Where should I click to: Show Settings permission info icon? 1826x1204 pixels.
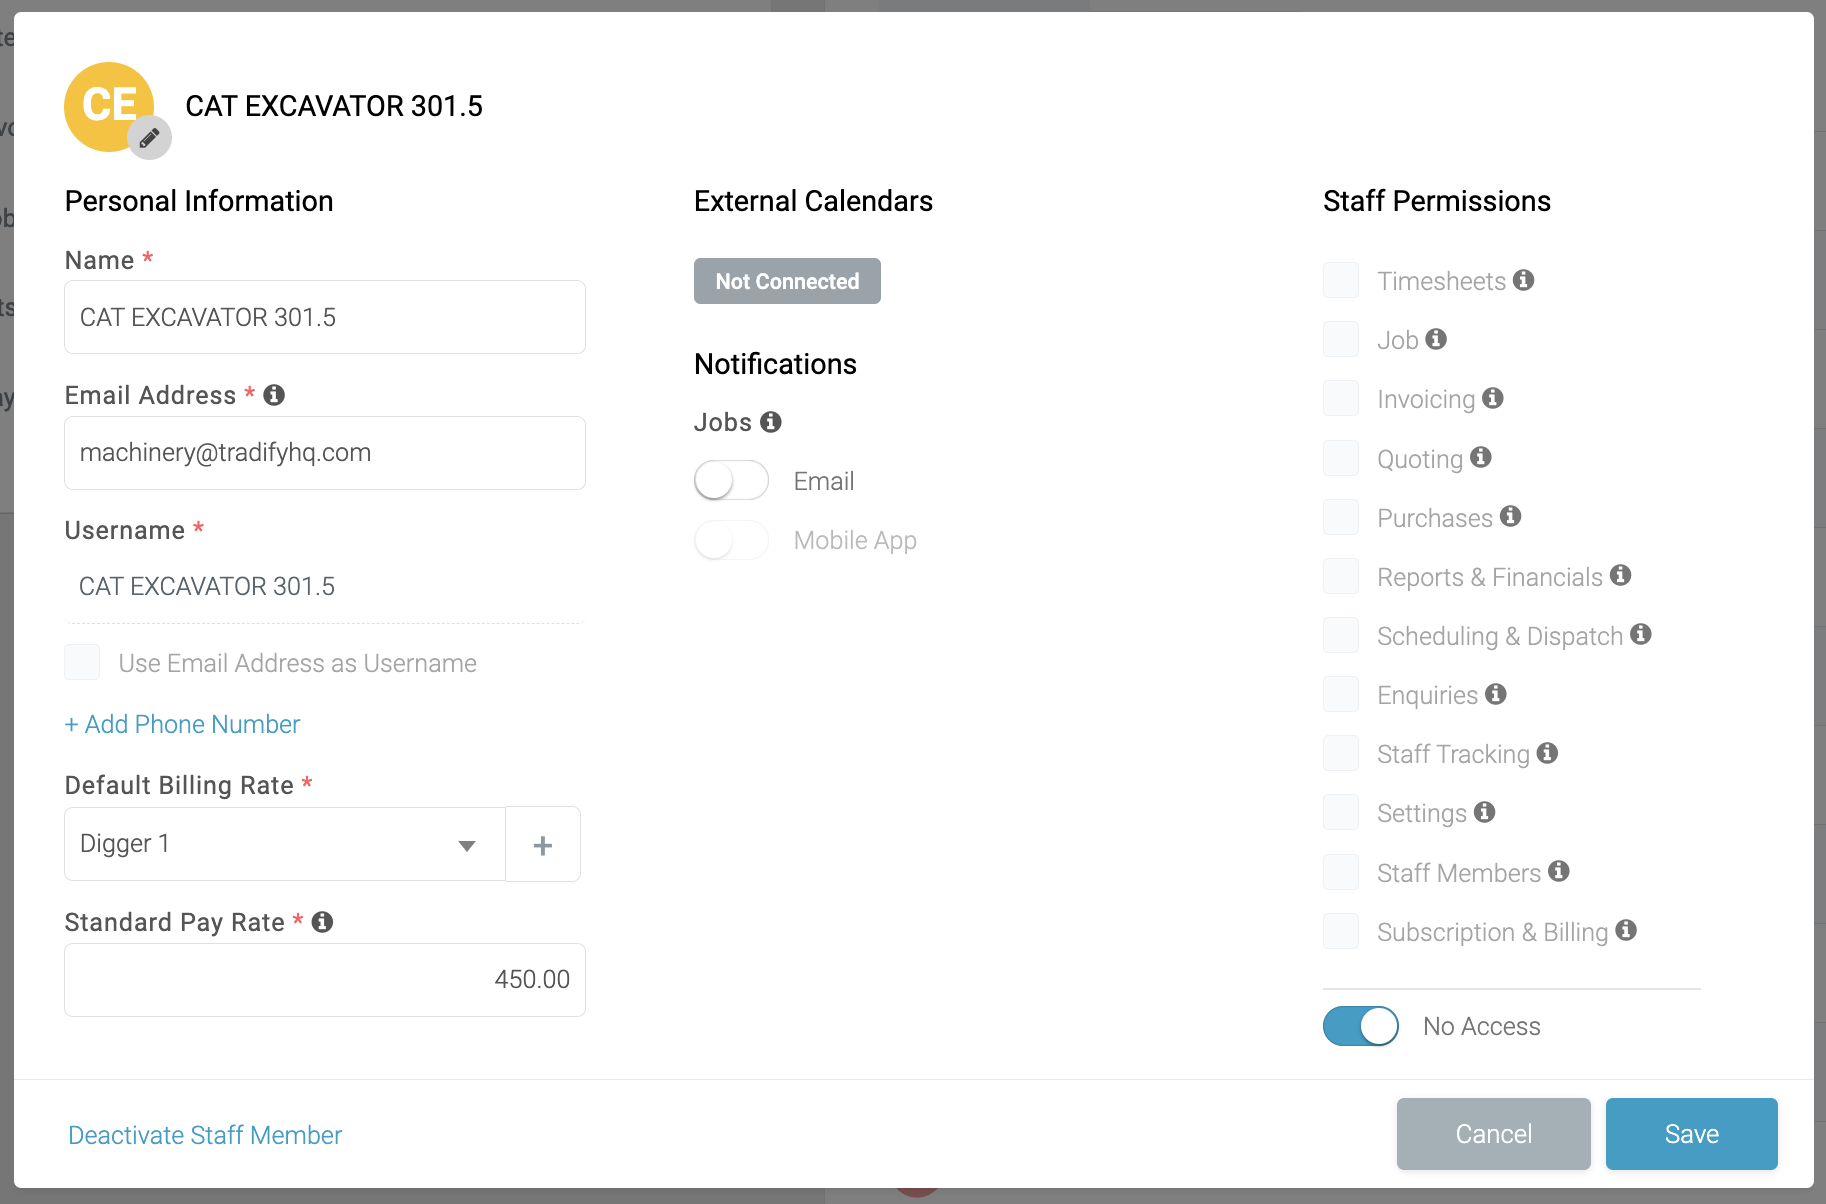(x=1484, y=812)
